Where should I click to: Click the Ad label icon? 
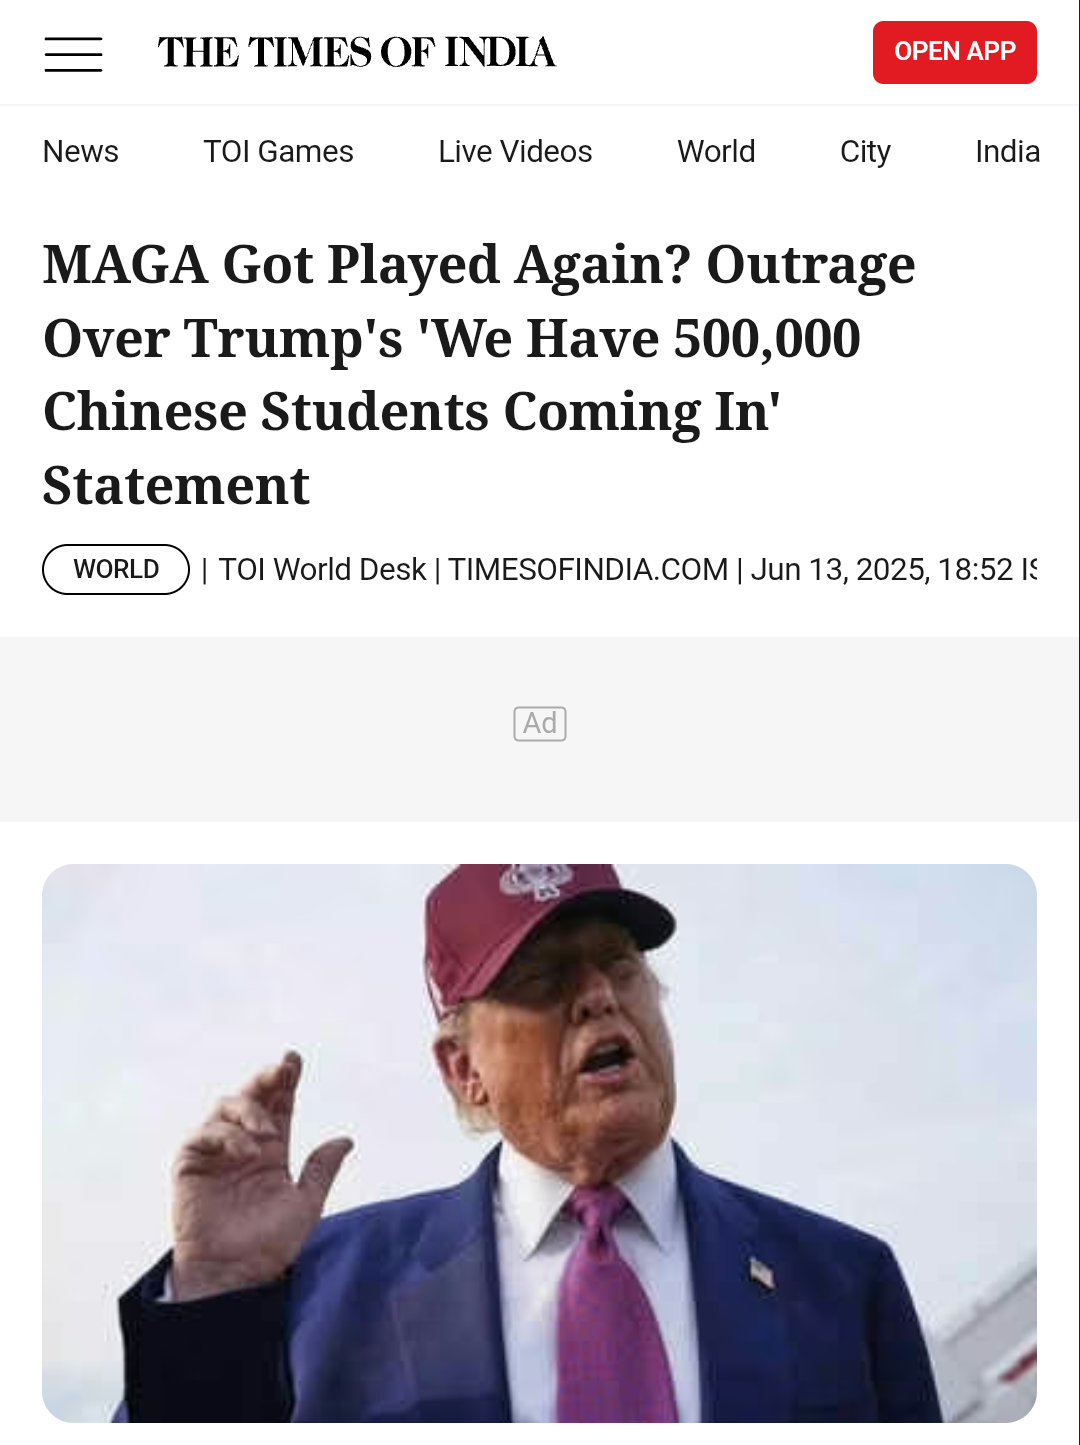[540, 724]
